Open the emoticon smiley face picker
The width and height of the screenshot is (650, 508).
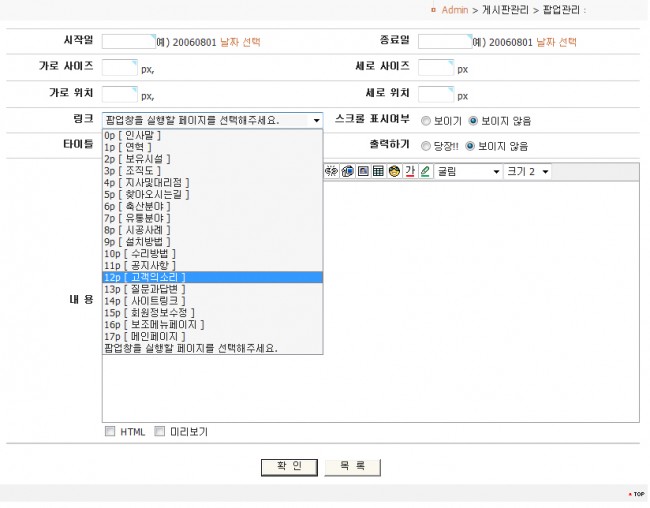394,172
